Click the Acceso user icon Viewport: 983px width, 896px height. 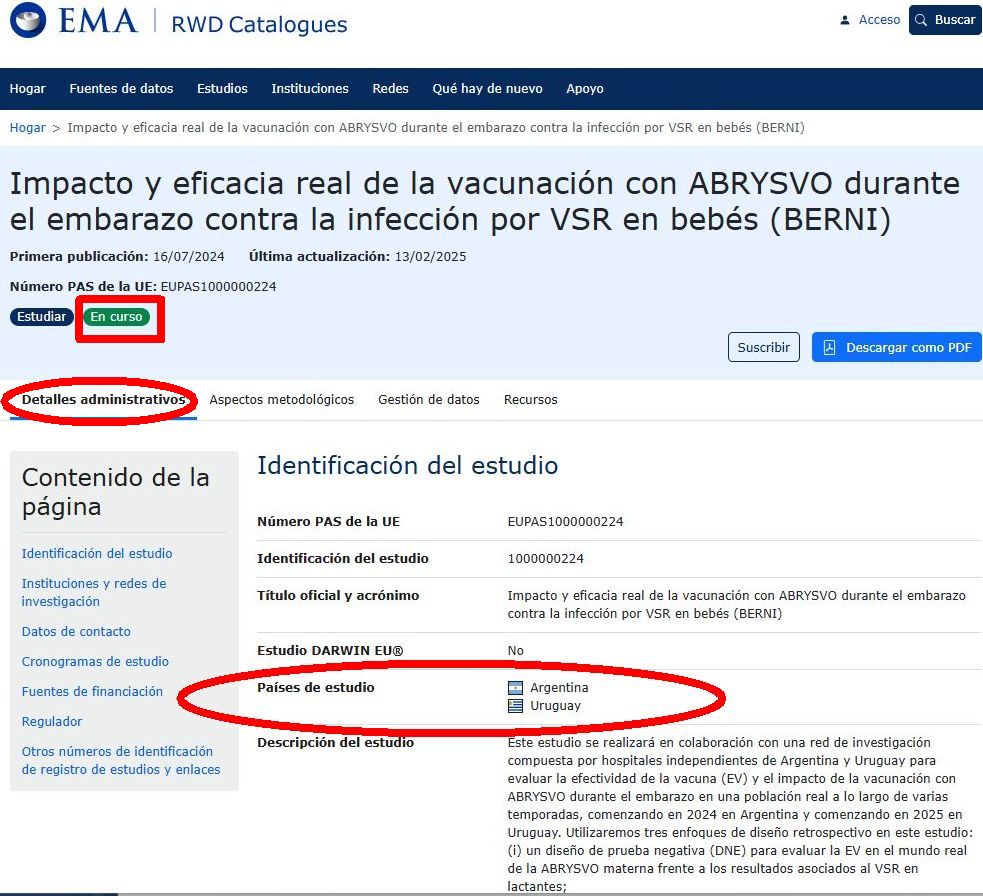845,20
